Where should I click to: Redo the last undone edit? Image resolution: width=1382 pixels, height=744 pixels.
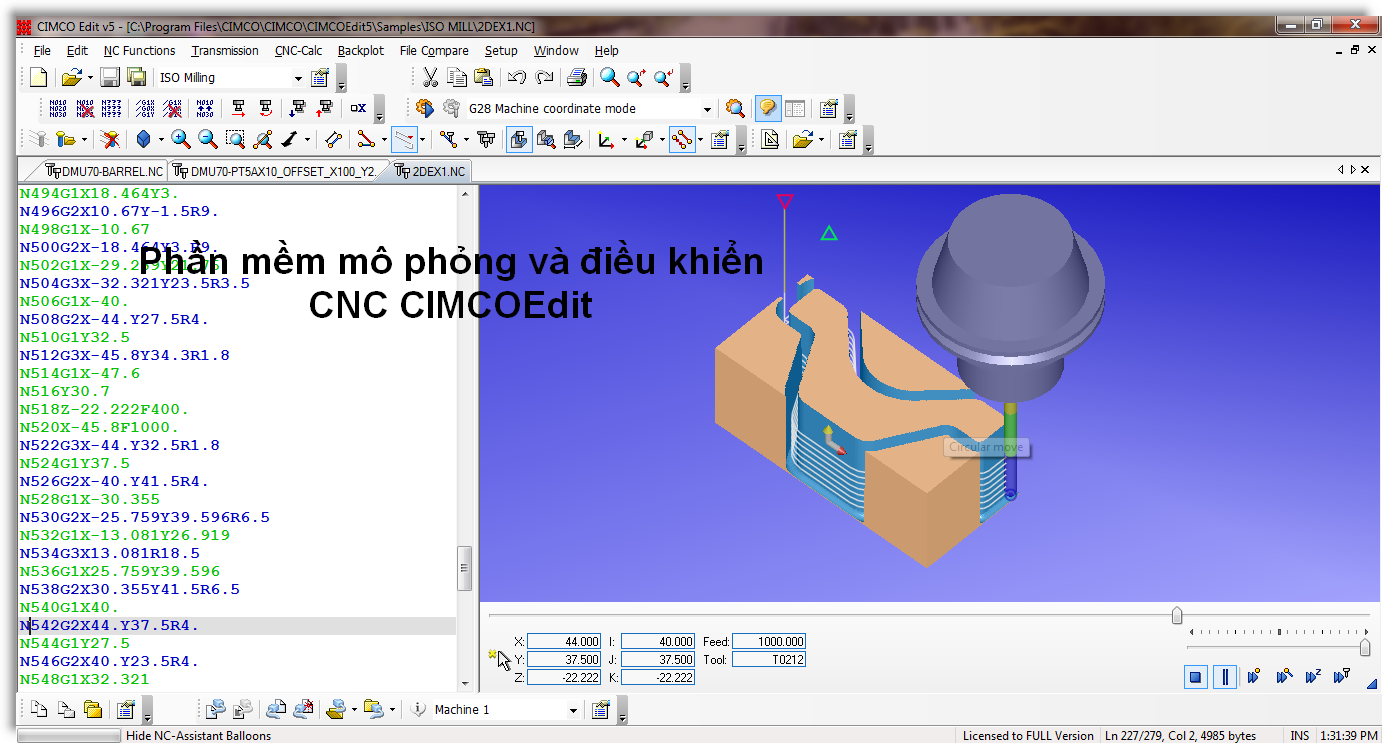pyautogui.click(x=544, y=77)
